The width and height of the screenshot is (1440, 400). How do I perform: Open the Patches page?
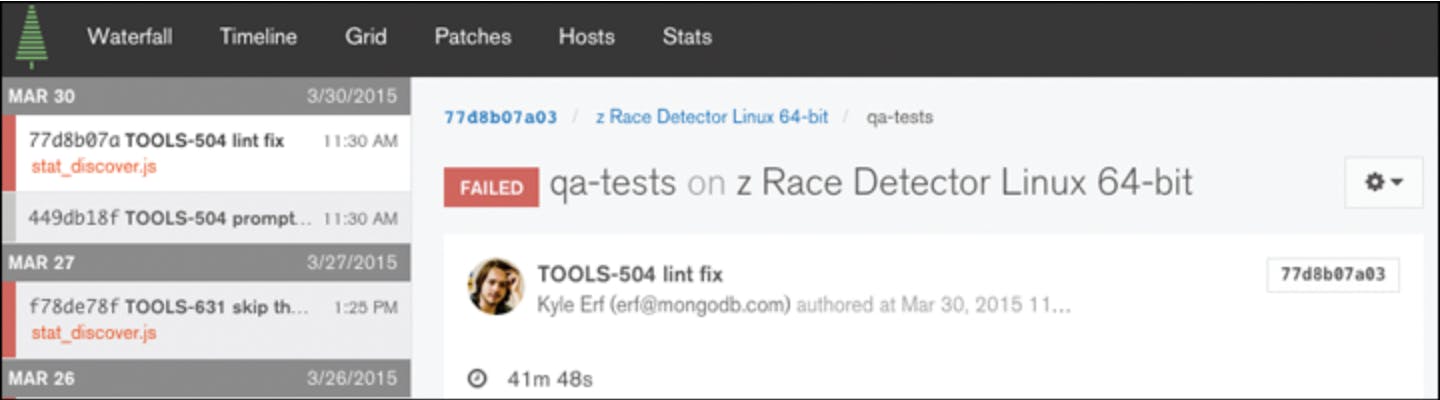point(472,37)
